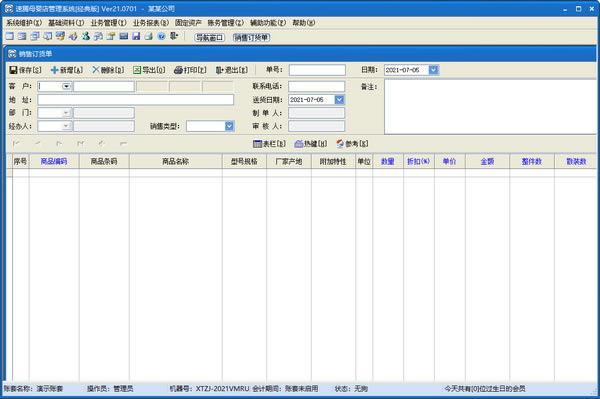
Task: Open the 日期 date picker dropdown
Action: 433,70
